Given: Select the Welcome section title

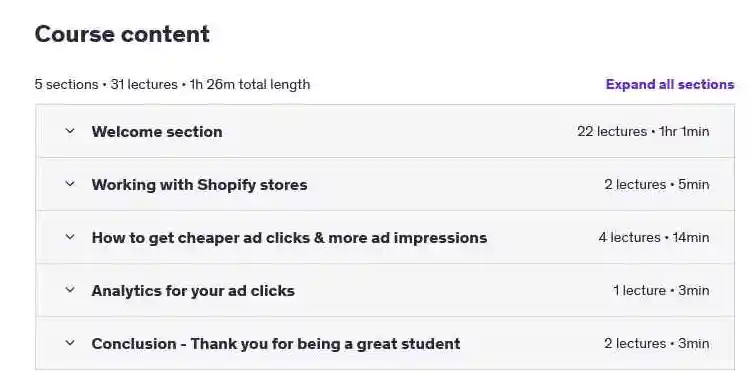Looking at the screenshot, I should 157,132.
